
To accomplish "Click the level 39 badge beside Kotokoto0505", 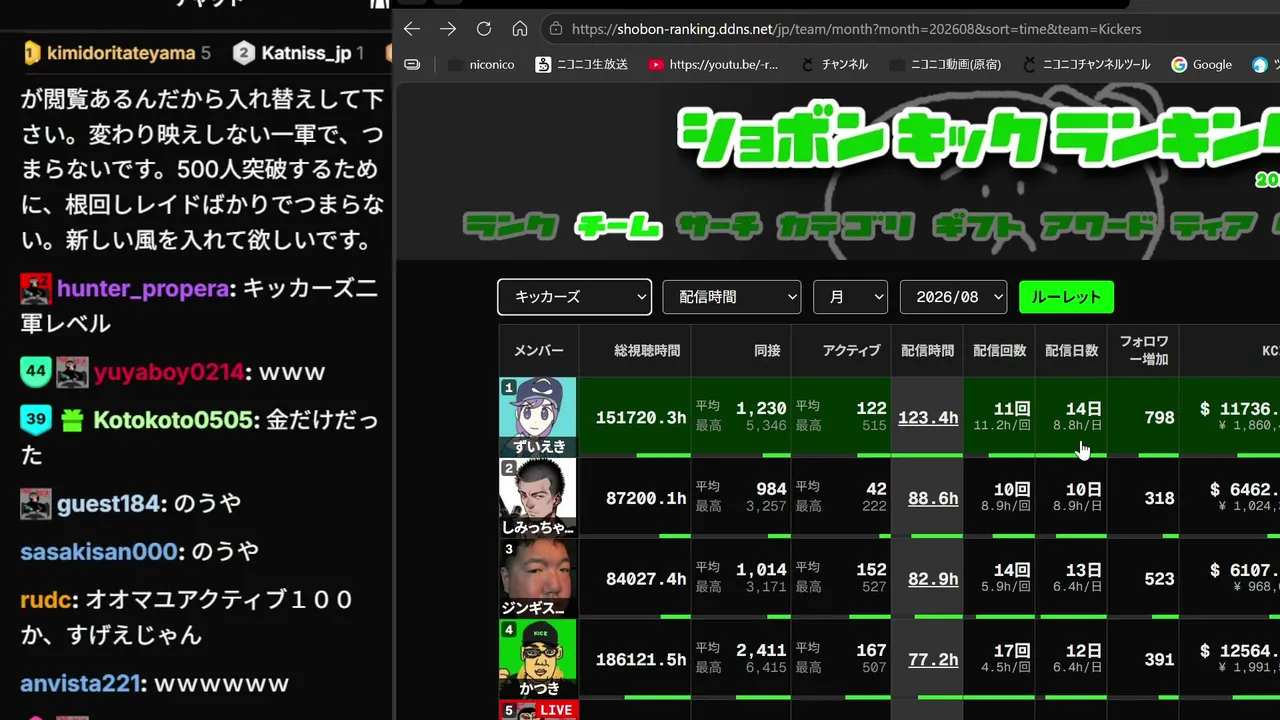I will pos(35,419).
